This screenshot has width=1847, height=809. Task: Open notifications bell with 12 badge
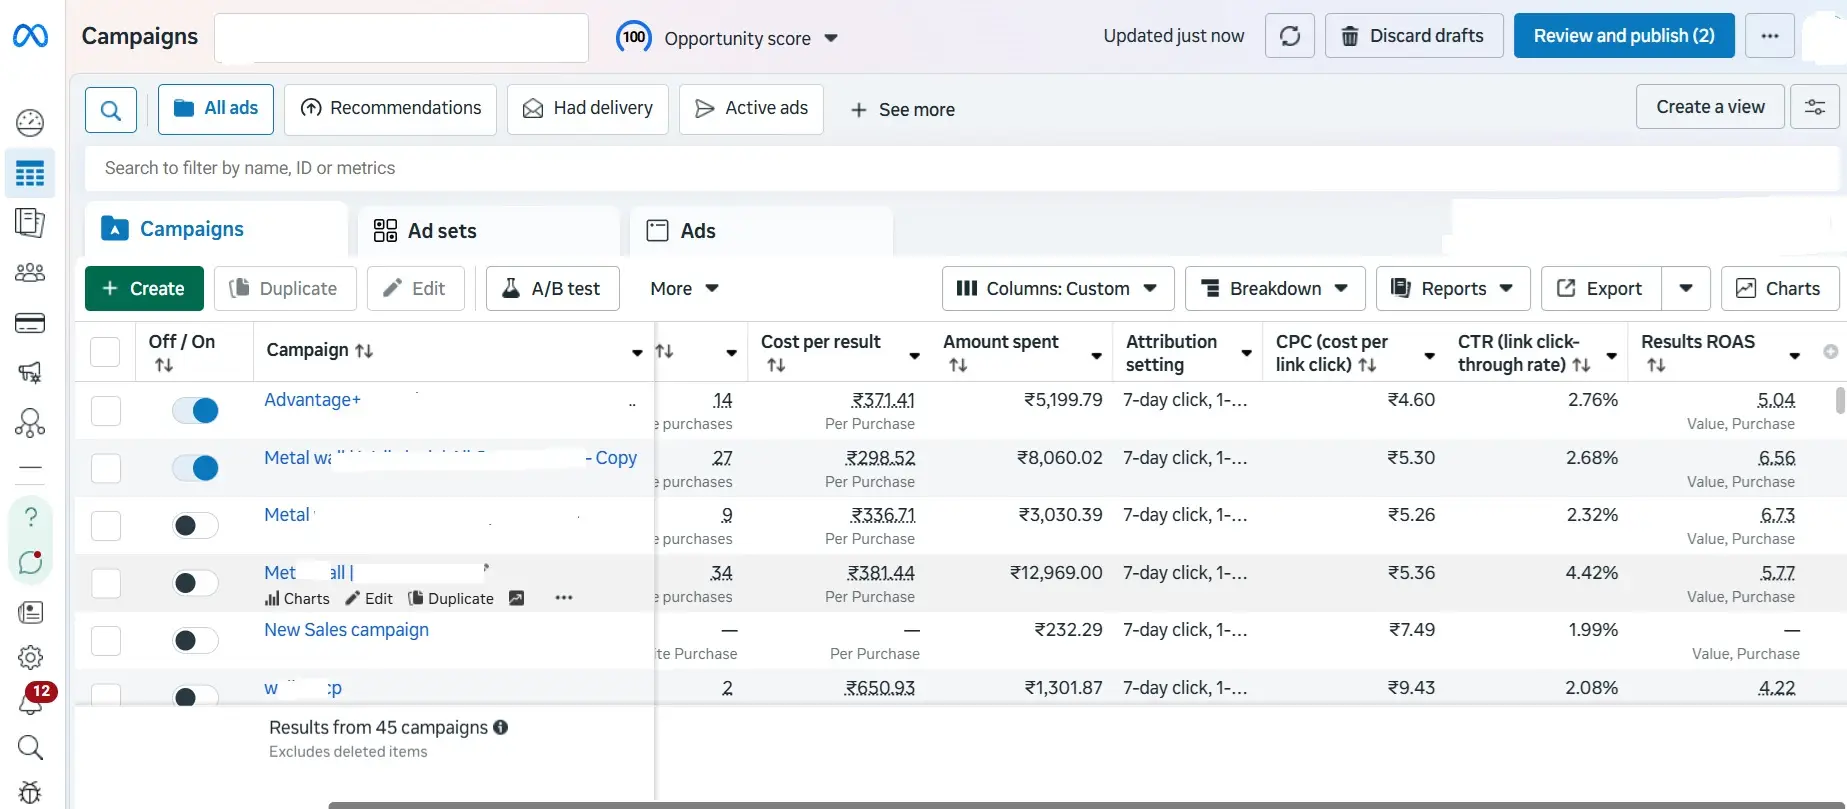pos(30,702)
